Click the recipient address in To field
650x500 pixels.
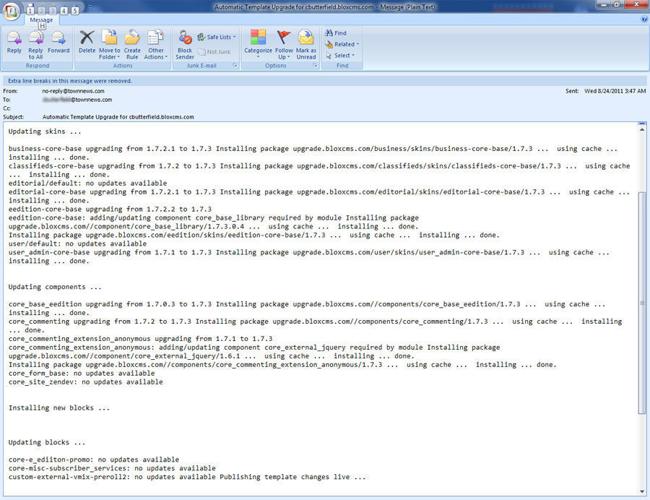point(77,100)
